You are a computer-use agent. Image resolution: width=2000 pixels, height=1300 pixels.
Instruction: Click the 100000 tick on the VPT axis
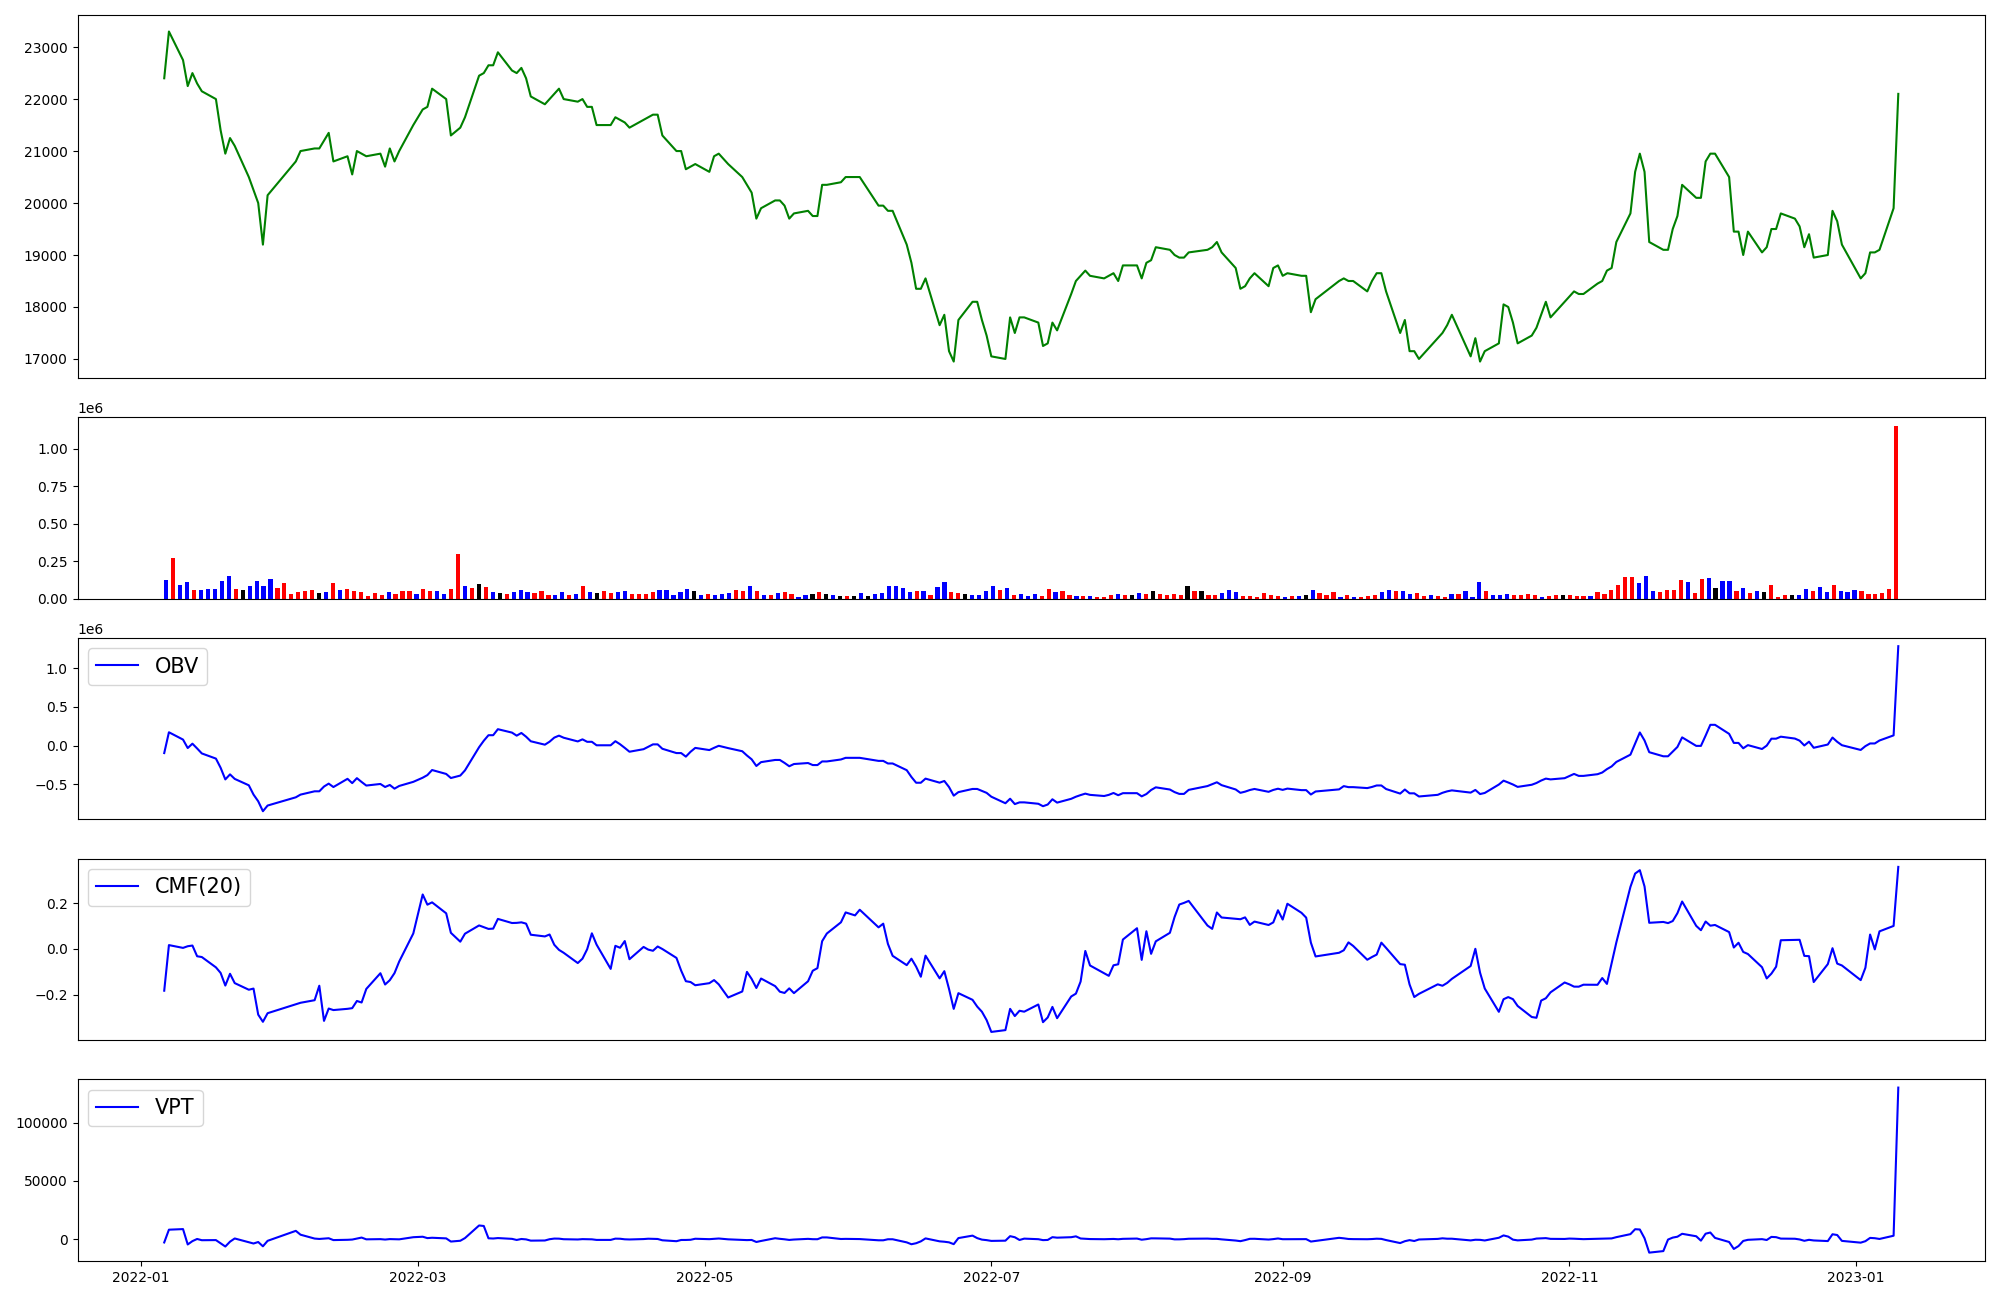pyautogui.click(x=42, y=1123)
